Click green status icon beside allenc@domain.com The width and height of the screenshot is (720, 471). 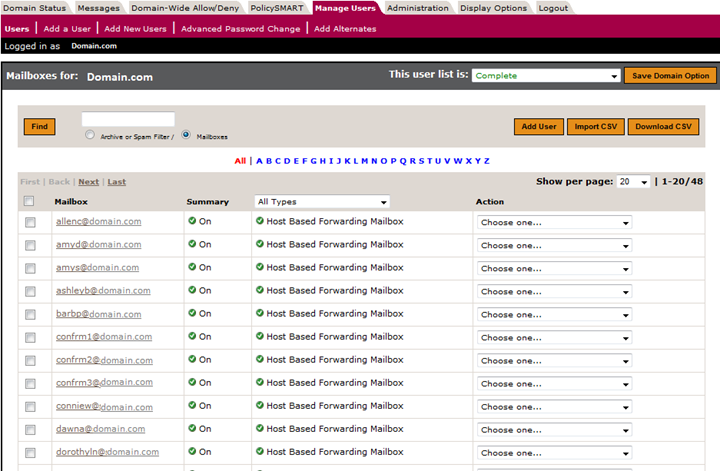191,222
